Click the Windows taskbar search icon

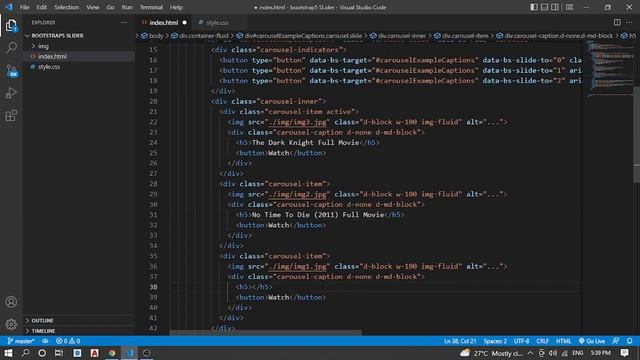click(25, 353)
